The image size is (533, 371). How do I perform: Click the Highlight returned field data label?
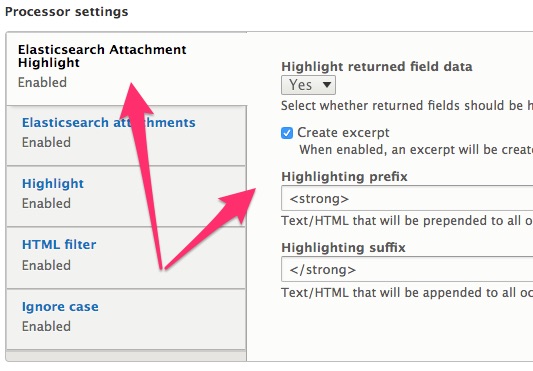pos(377,67)
